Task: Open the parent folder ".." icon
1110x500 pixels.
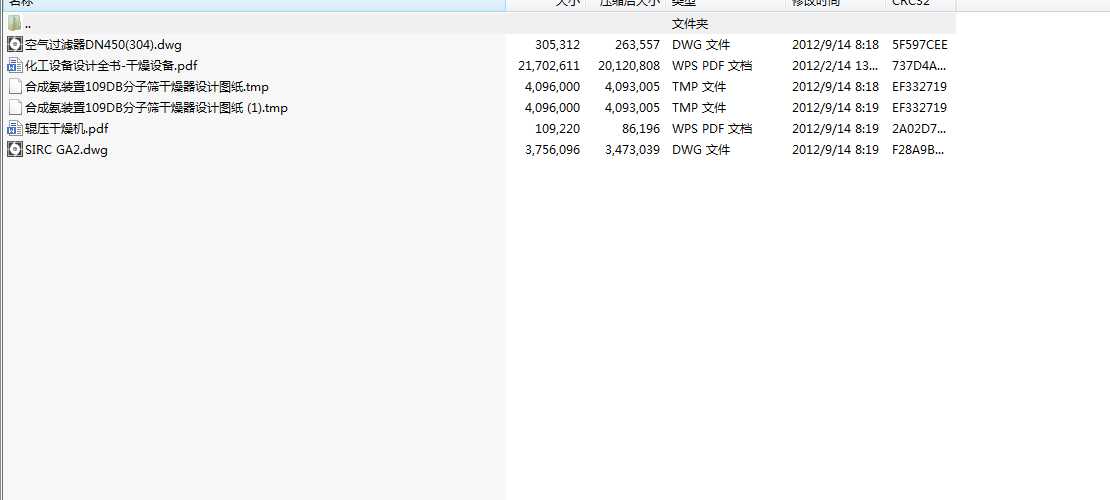Action: [14, 24]
